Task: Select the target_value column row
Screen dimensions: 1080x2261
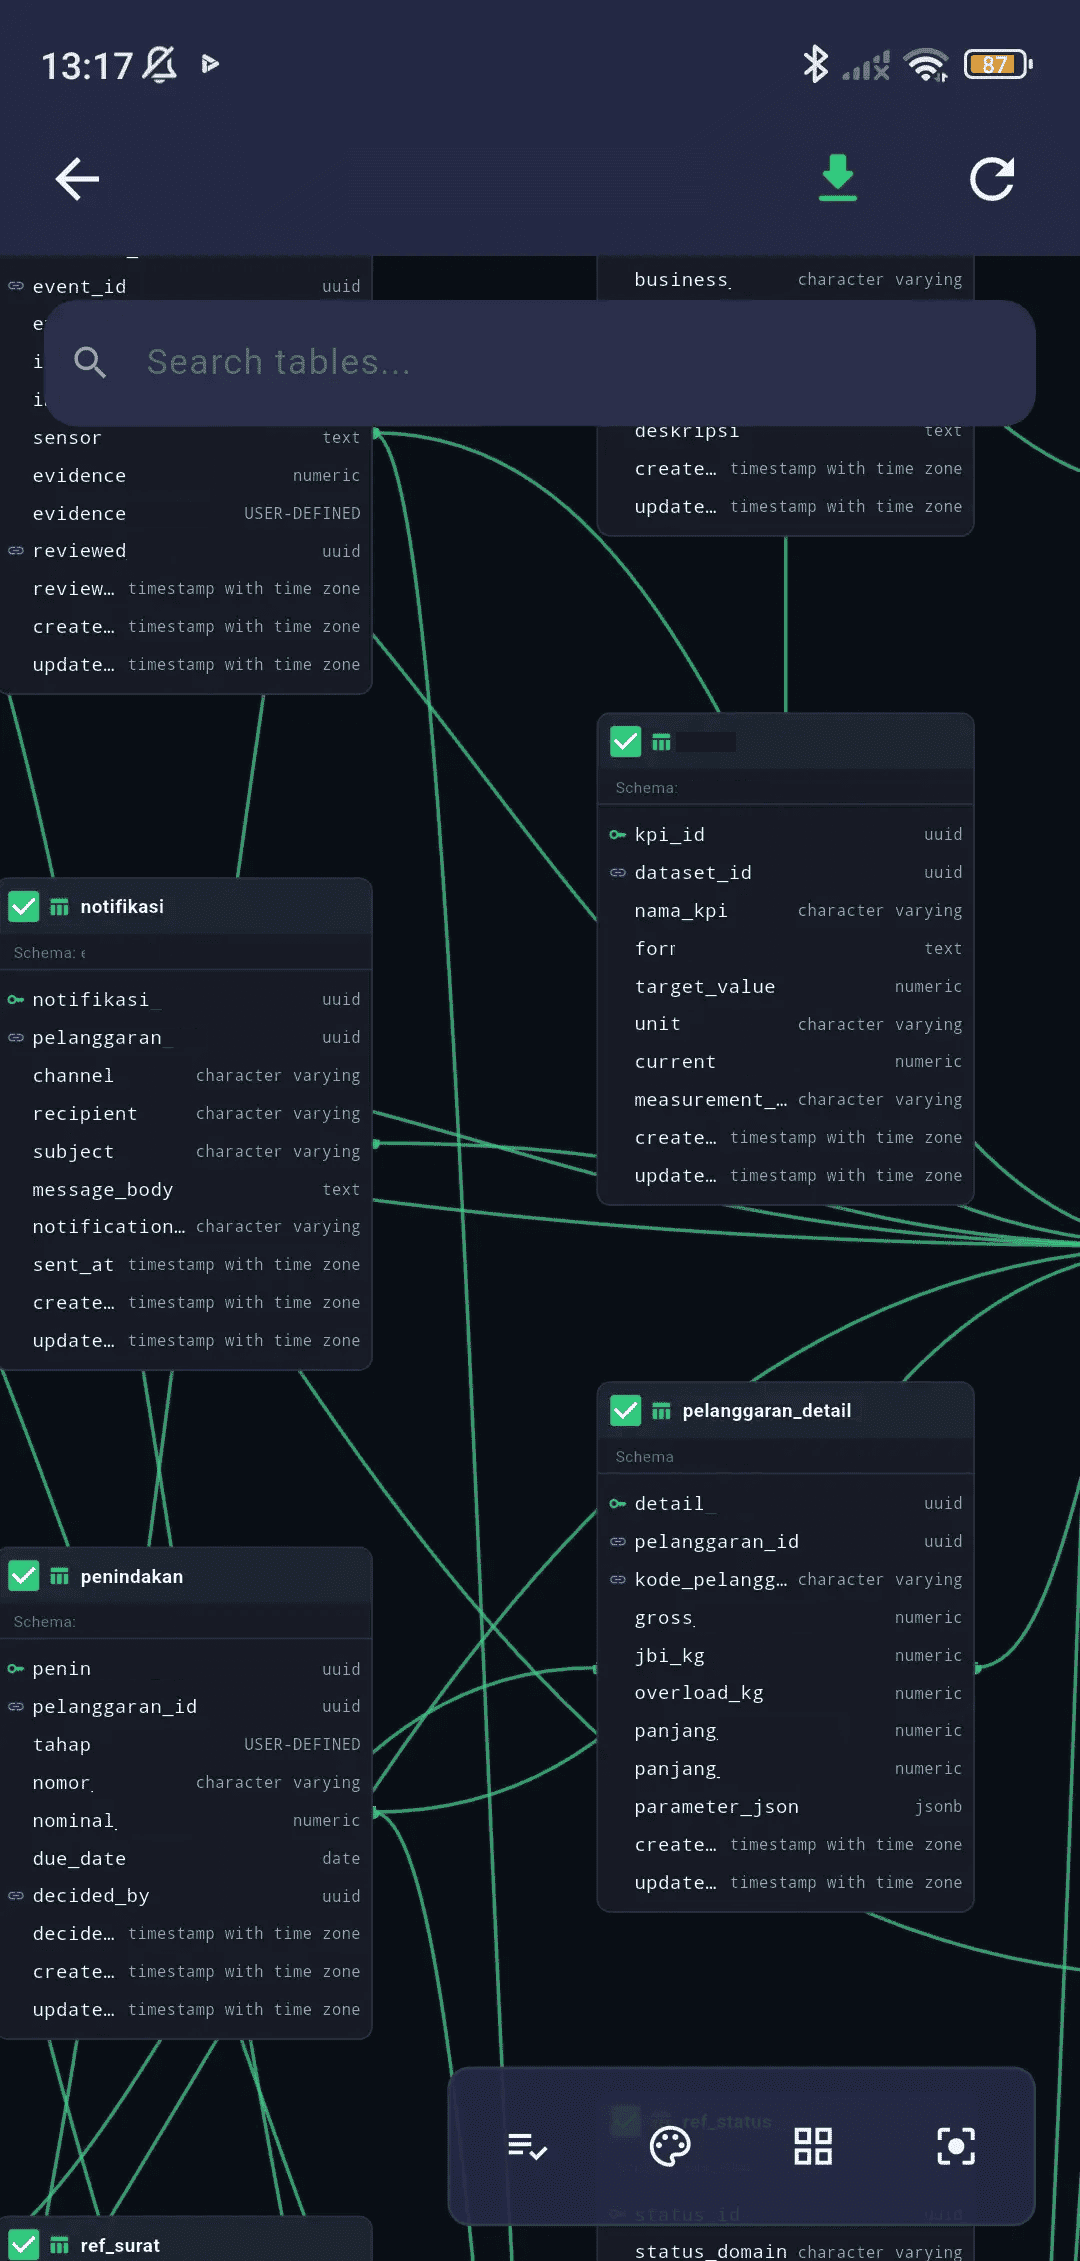Action: pyautogui.click(x=786, y=987)
